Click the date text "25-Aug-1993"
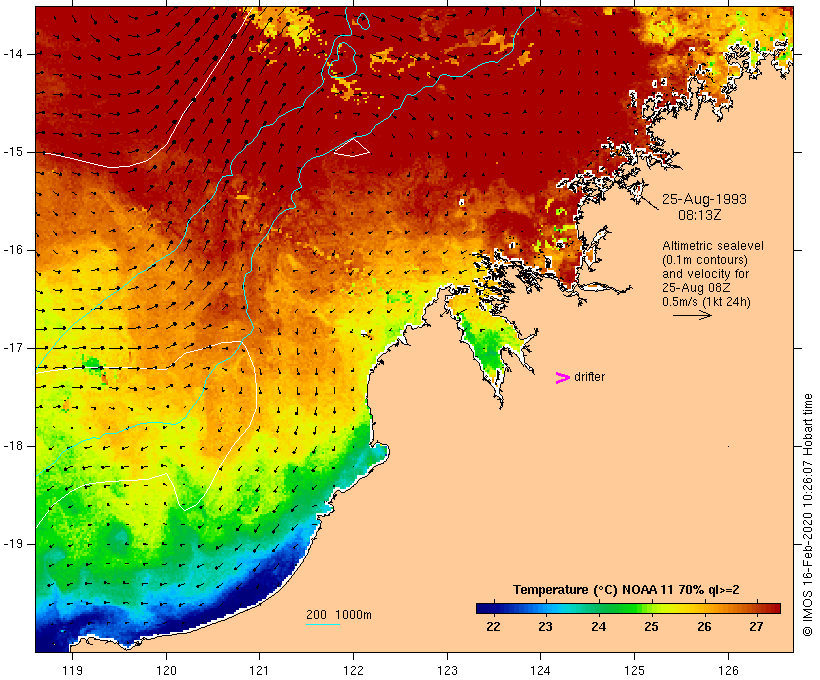 click(704, 199)
